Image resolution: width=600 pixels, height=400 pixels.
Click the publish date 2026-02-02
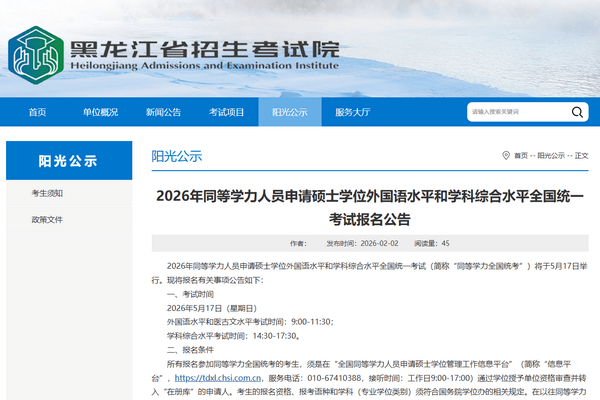pyautogui.click(x=379, y=243)
